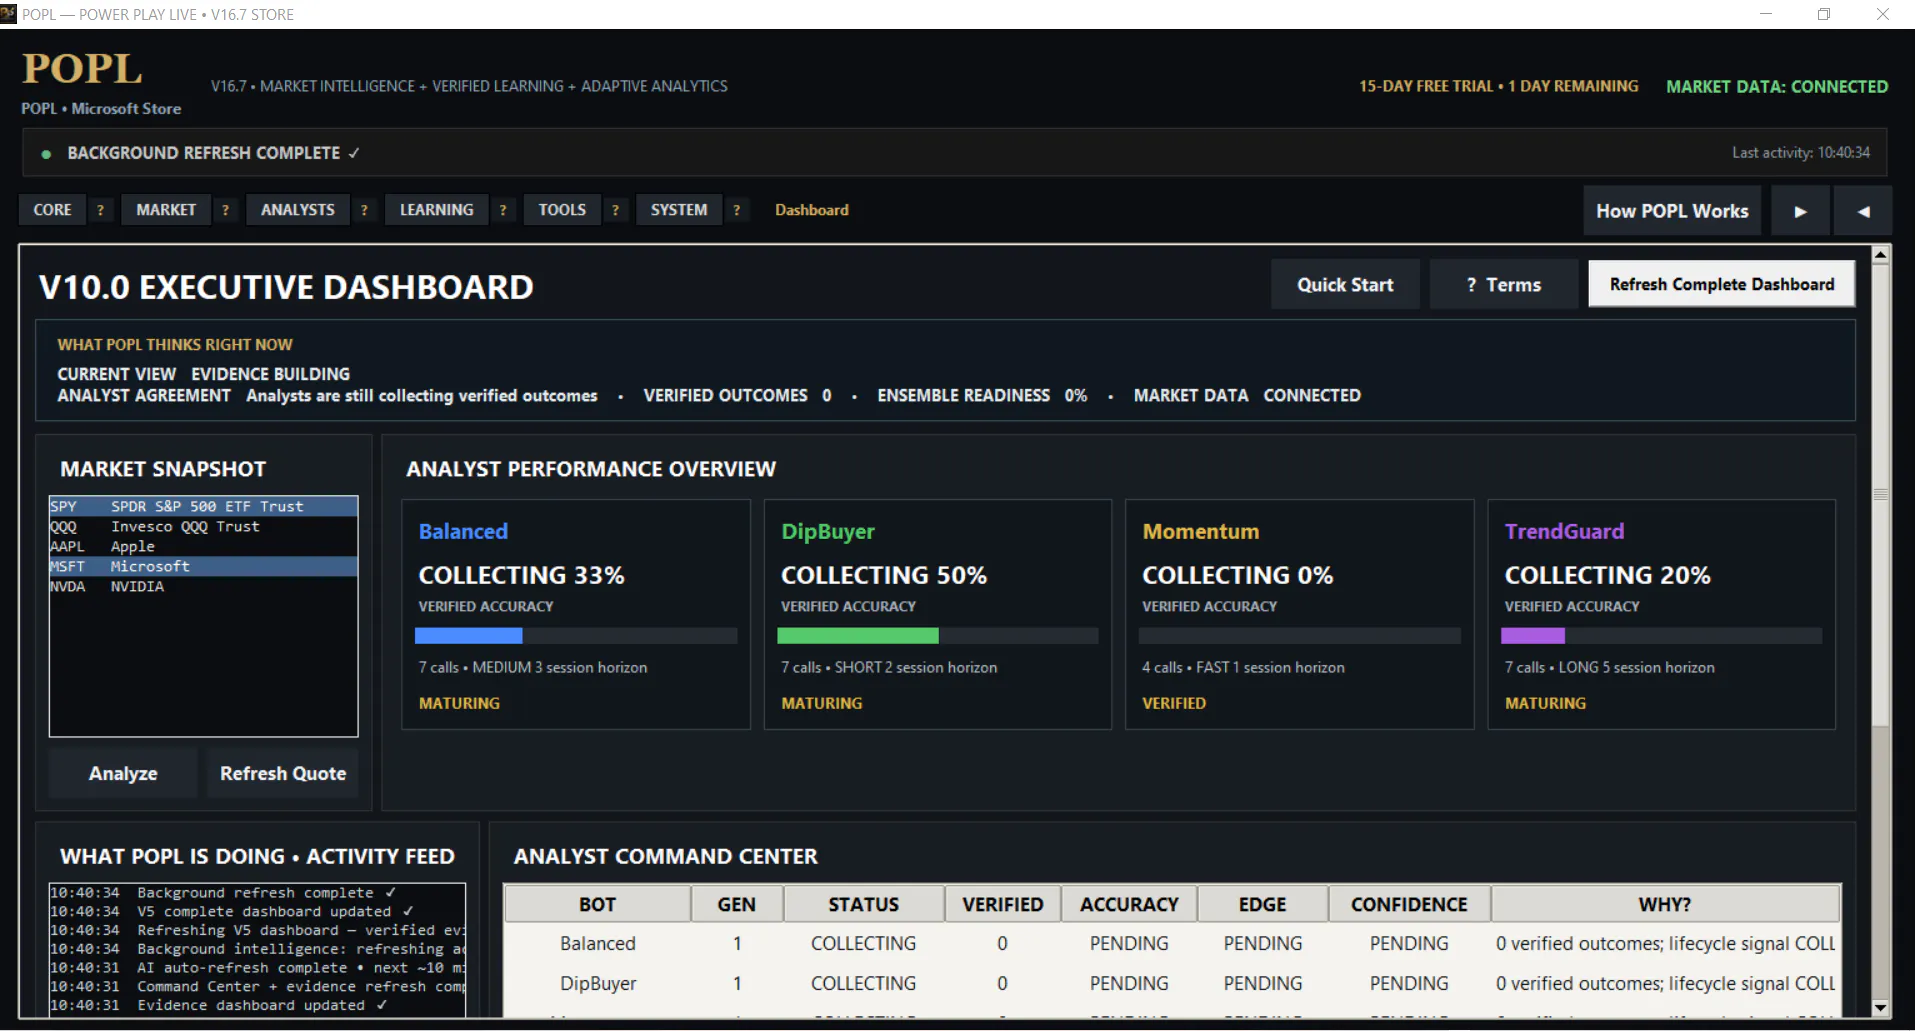The width and height of the screenshot is (1915, 1031).
Task: Select the Balanced row in Command Center
Action: click(x=1172, y=943)
